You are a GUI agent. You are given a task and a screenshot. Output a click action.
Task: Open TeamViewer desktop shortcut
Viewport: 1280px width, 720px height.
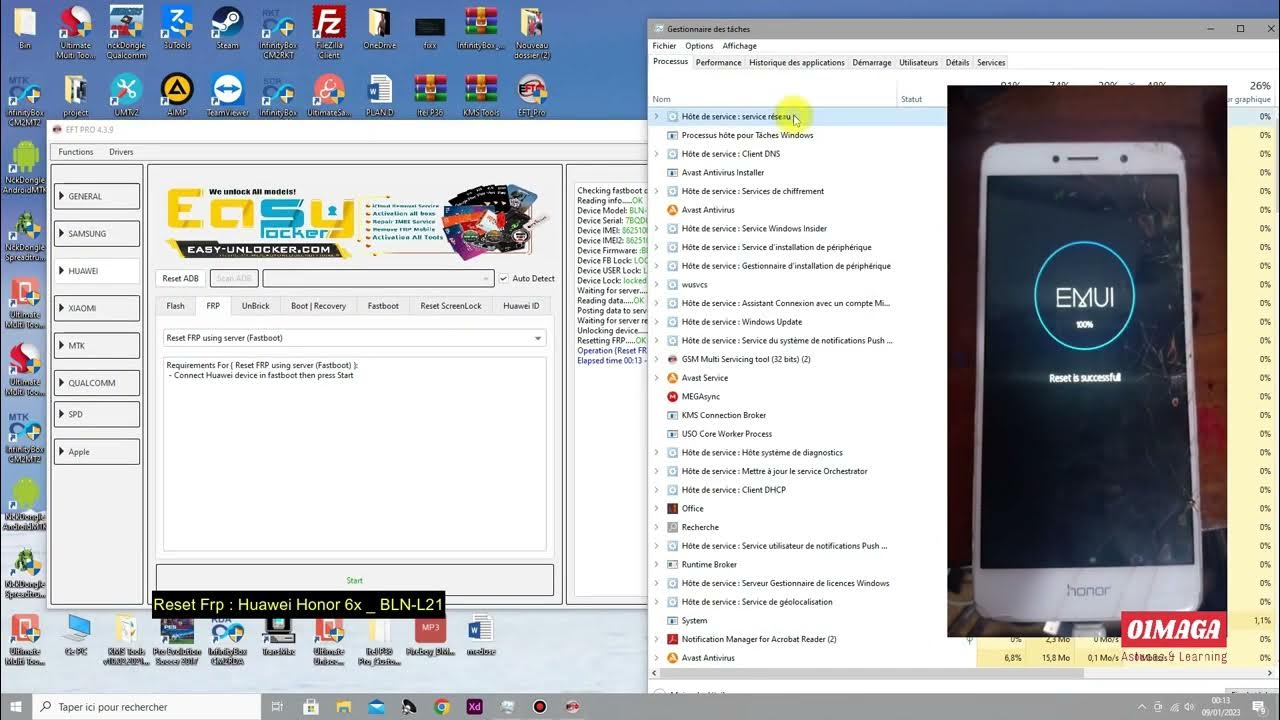coord(228,97)
